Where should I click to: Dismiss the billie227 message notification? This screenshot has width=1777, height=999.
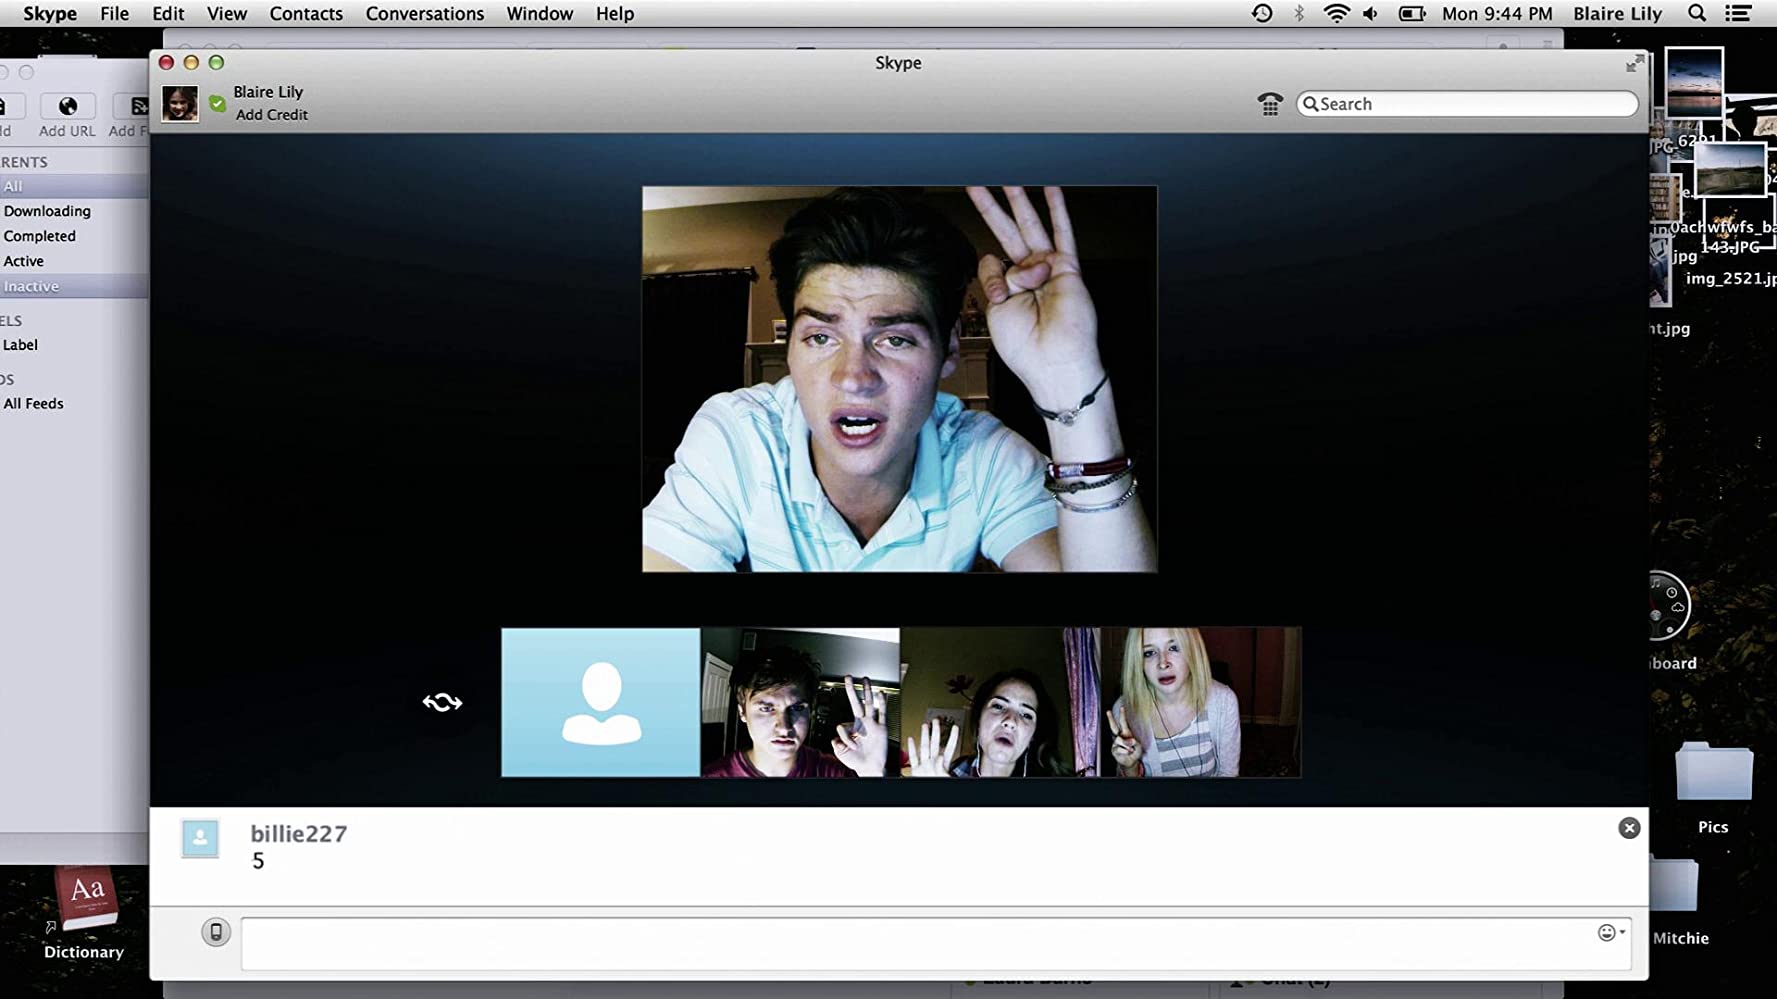pyautogui.click(x=1628, y=828)
